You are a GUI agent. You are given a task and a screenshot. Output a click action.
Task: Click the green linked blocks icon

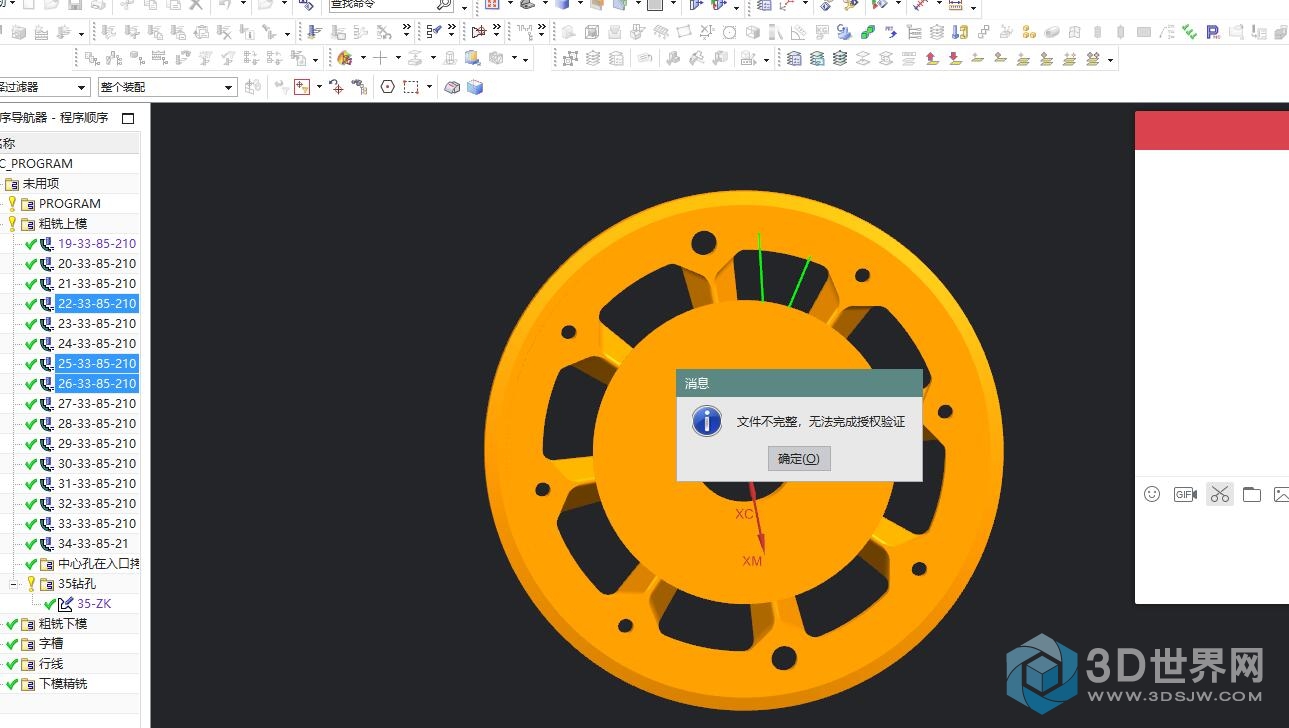[x=867, y=32]
